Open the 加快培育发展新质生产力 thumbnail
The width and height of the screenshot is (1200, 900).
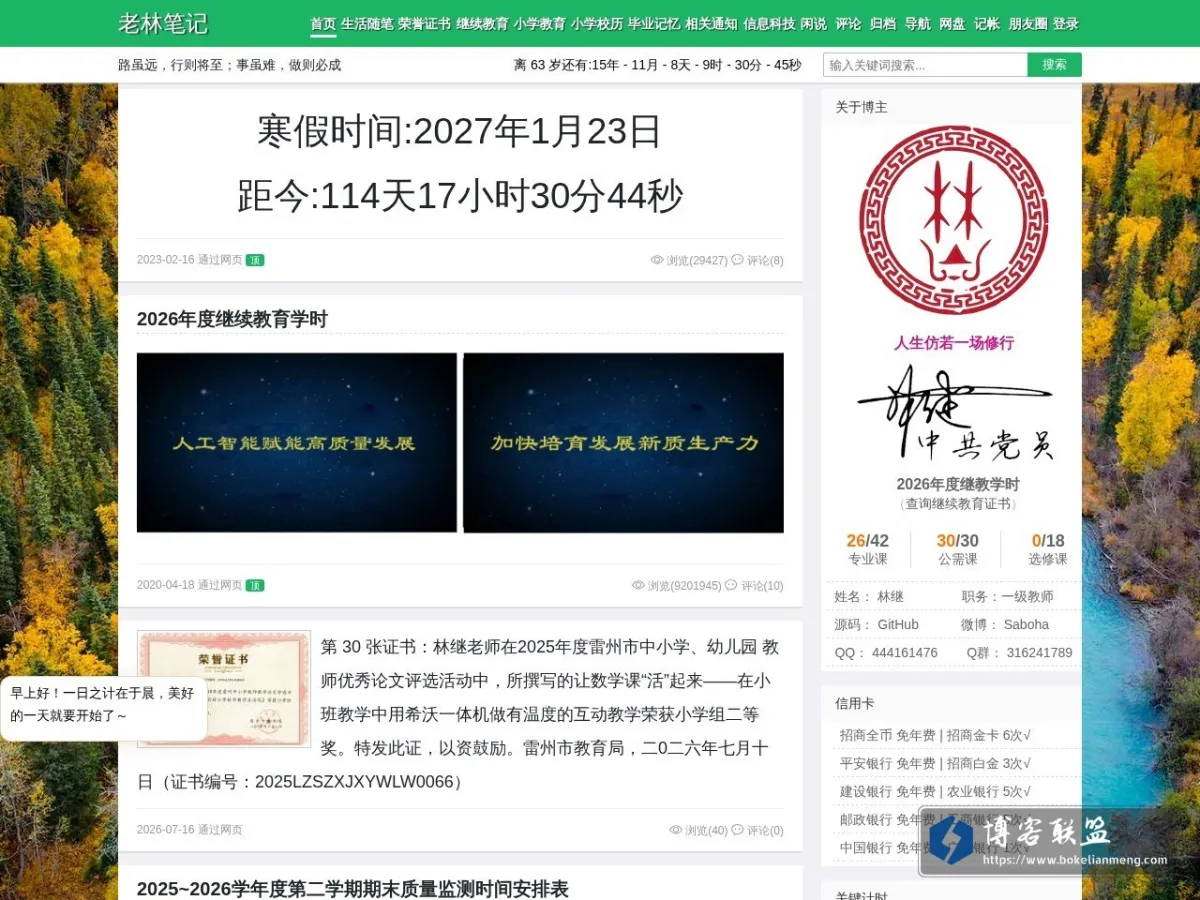tap(623, 442)
